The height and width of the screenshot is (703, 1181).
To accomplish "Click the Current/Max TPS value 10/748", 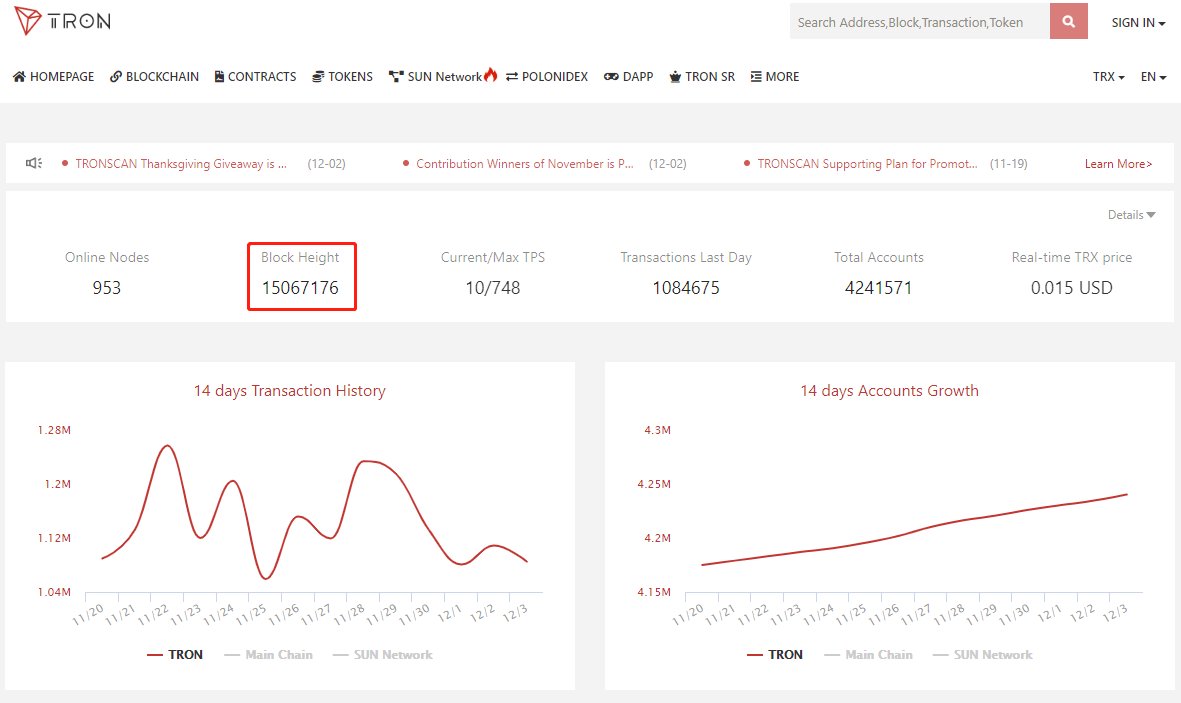I will 493,288.
